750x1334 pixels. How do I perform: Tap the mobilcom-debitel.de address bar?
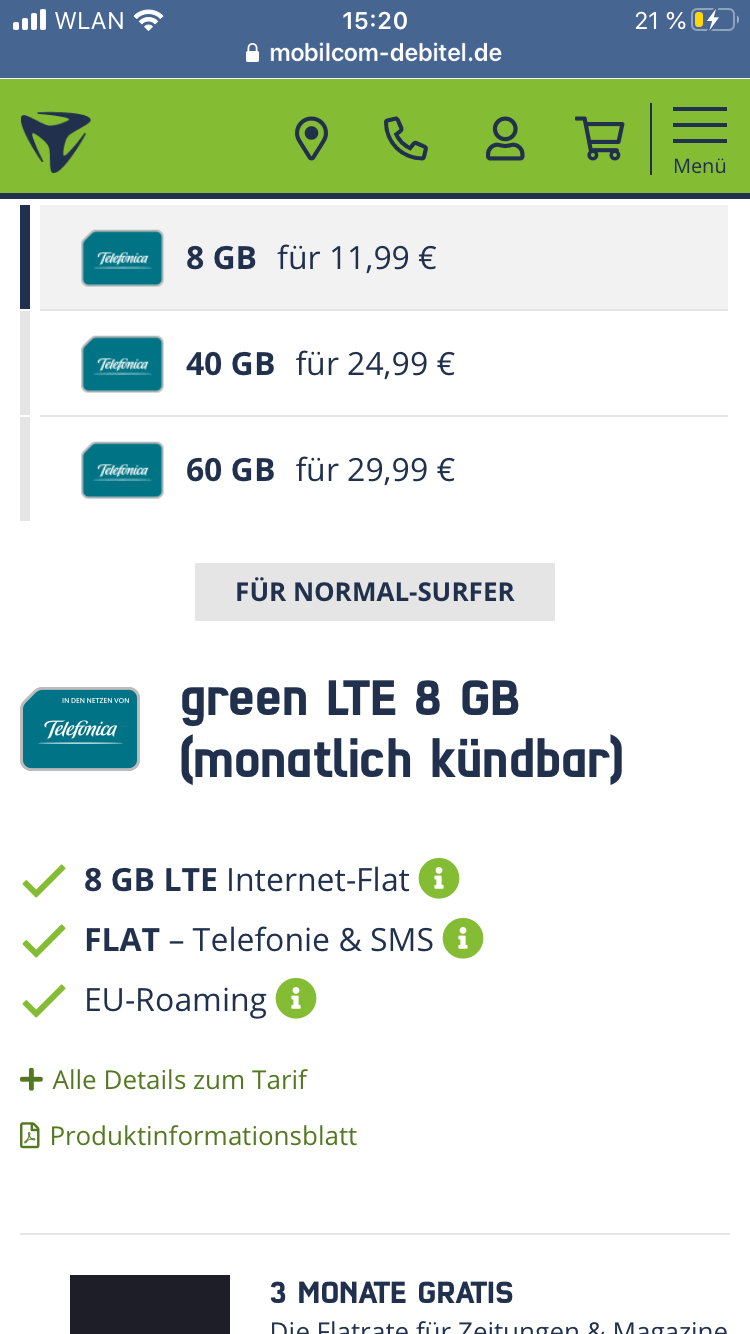(375, 53)
